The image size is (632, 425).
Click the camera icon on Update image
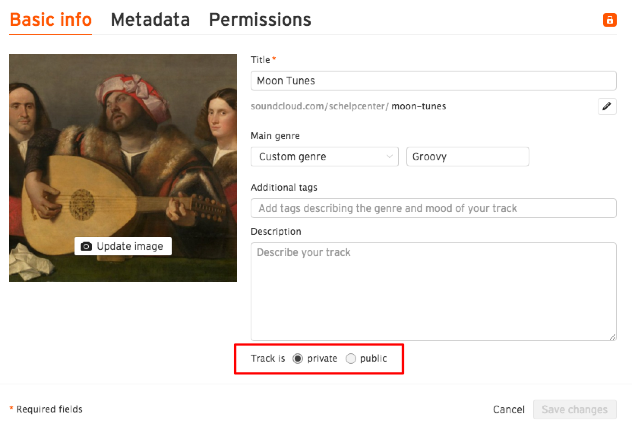86,246
